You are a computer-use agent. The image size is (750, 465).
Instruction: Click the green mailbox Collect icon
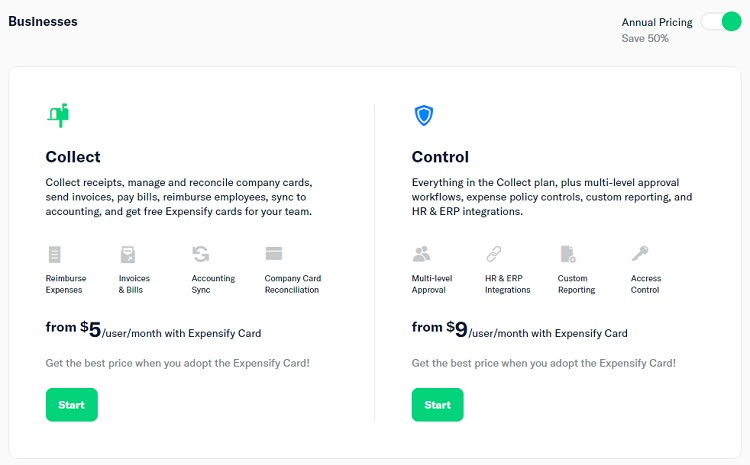tap(58, 115)
